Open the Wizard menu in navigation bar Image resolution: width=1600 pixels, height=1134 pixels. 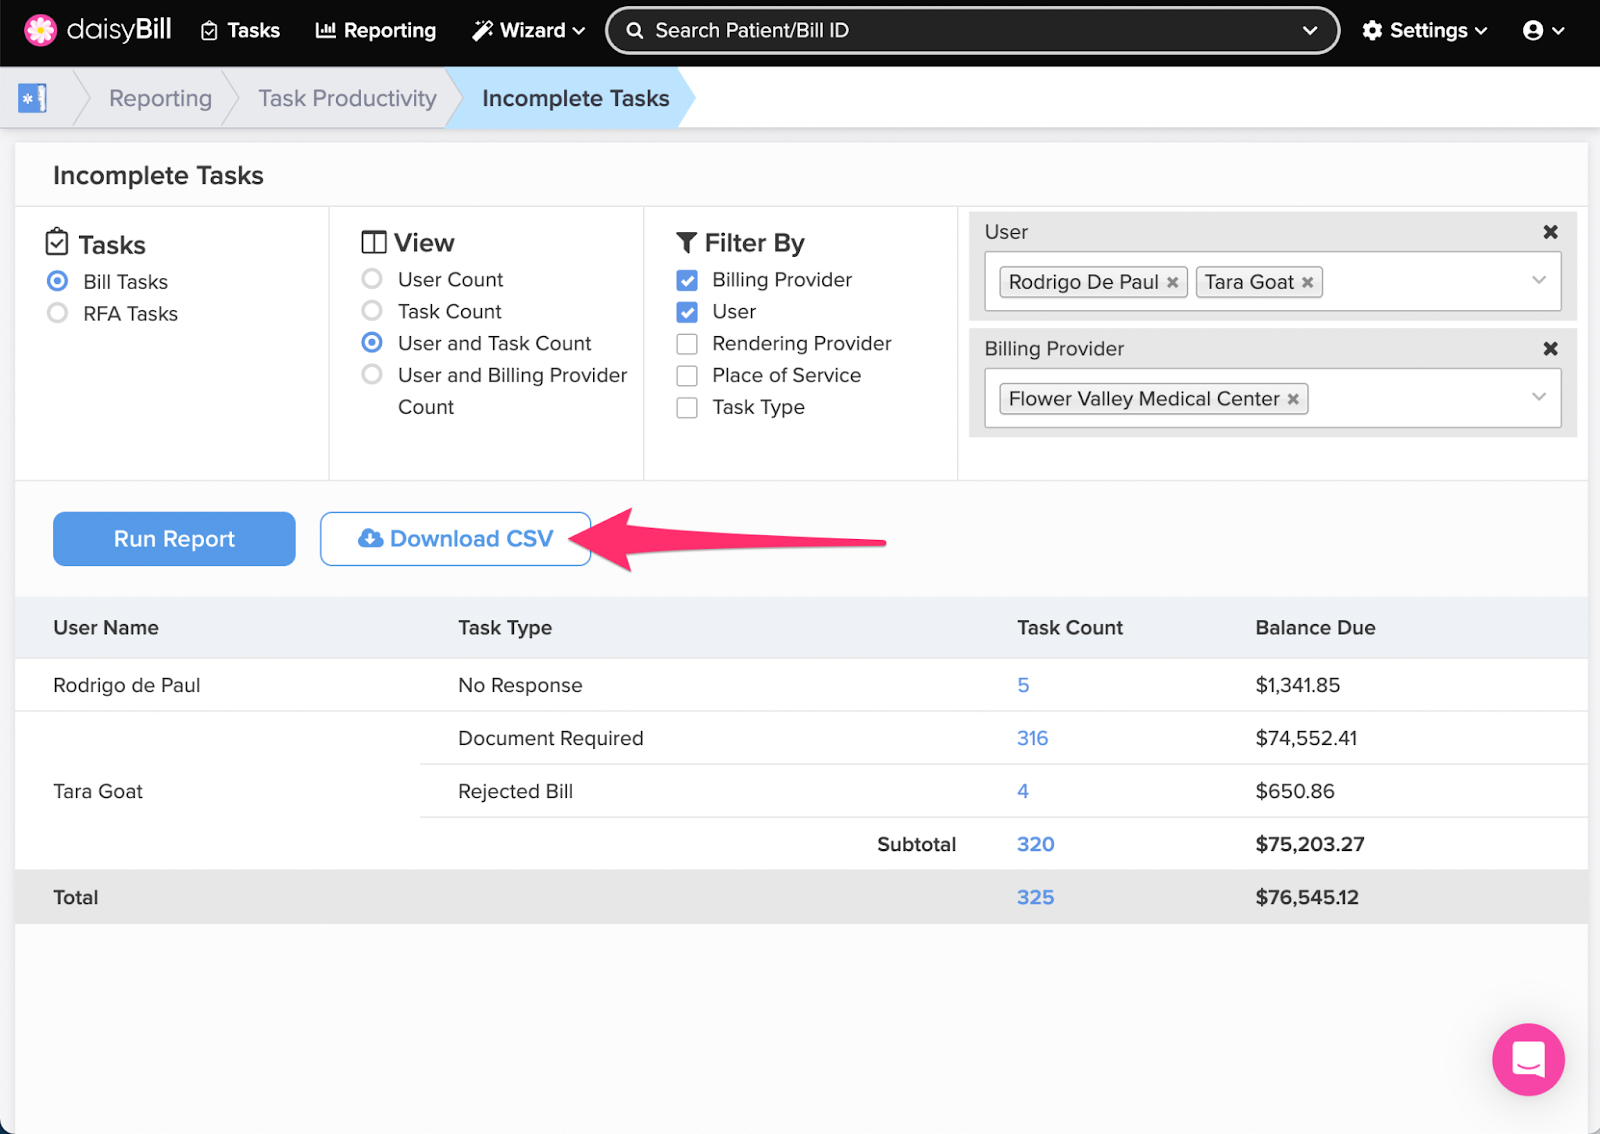tap(529, 31)
